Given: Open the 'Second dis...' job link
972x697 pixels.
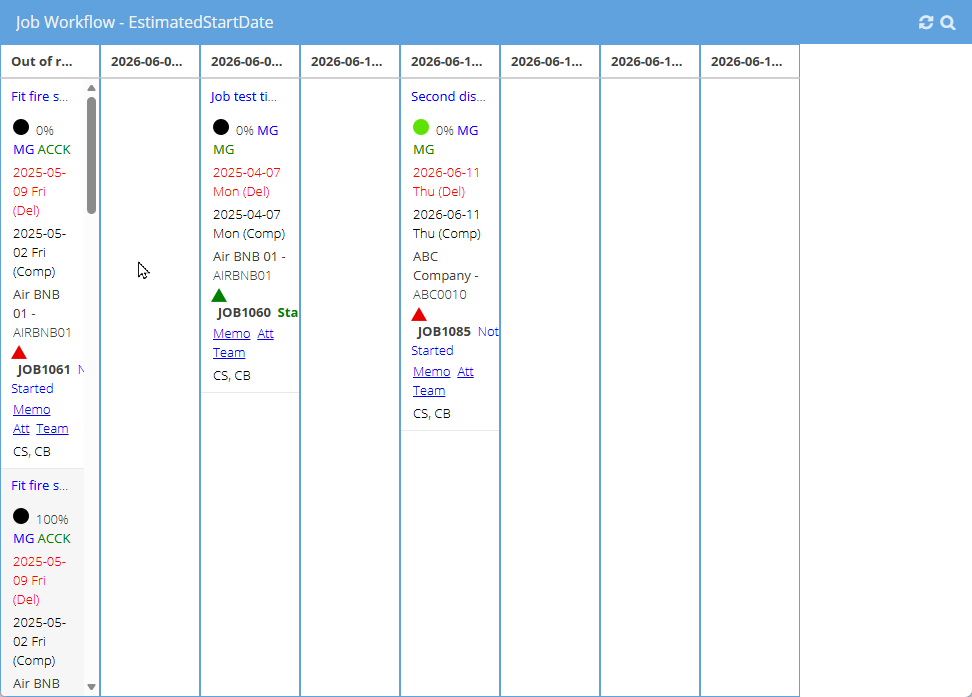Looking at the screenshot, I should (448, 97).
